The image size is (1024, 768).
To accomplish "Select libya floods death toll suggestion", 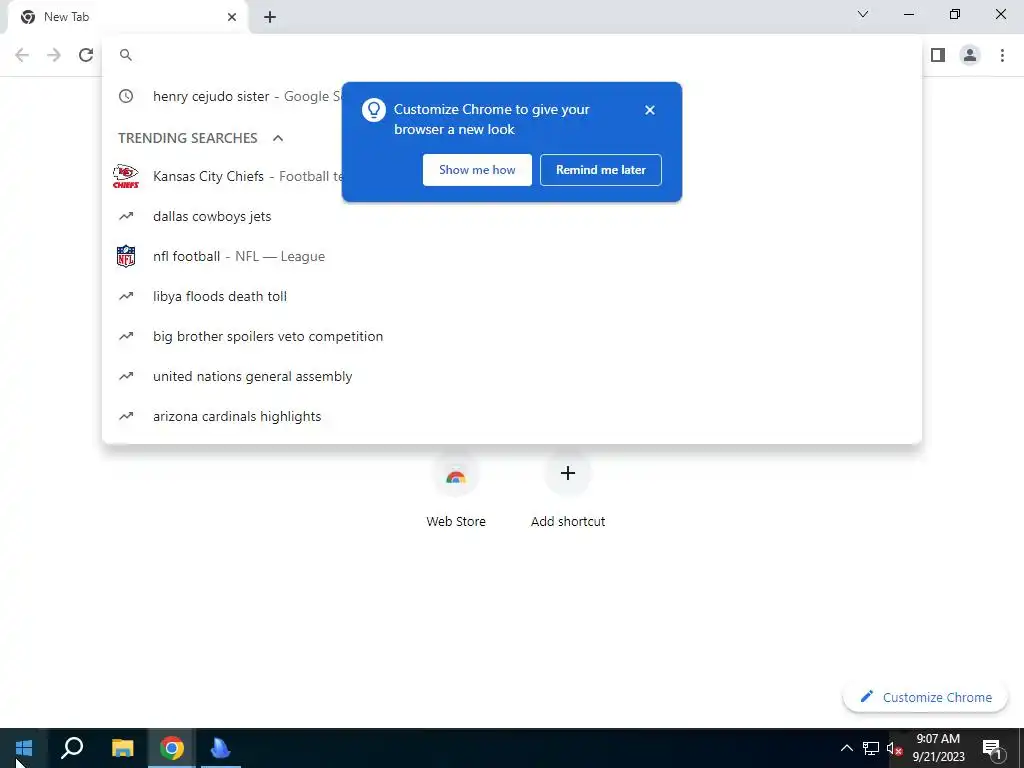I will [512, 296].
